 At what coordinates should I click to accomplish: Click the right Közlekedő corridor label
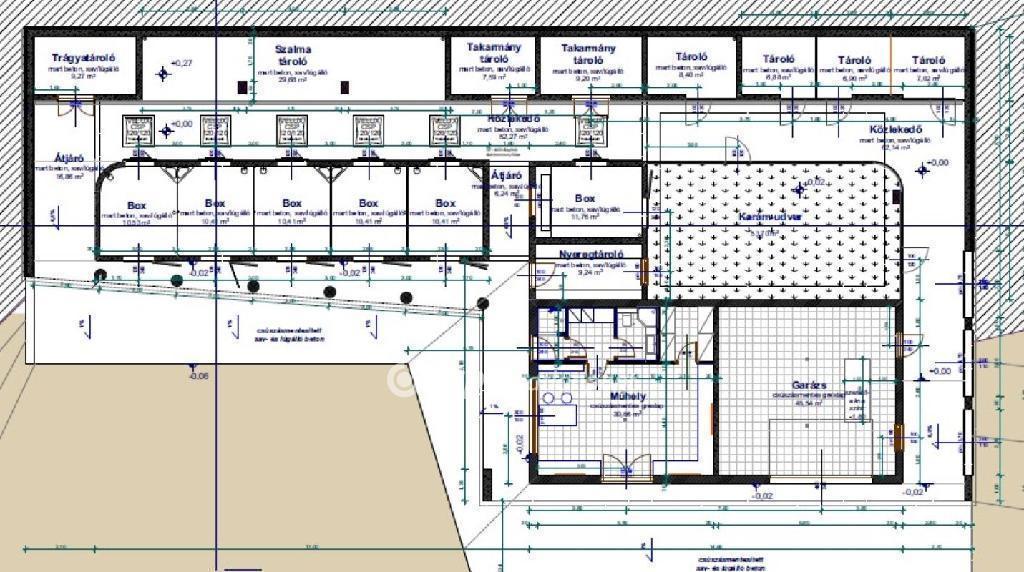tap(895, 129)
